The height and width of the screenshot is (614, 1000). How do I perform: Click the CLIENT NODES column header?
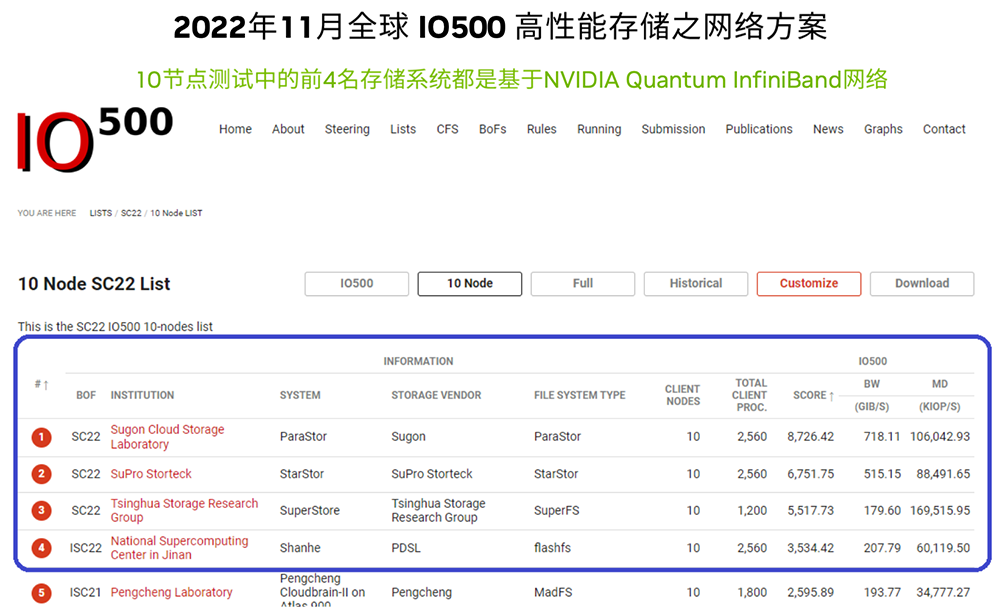[682, 395]
